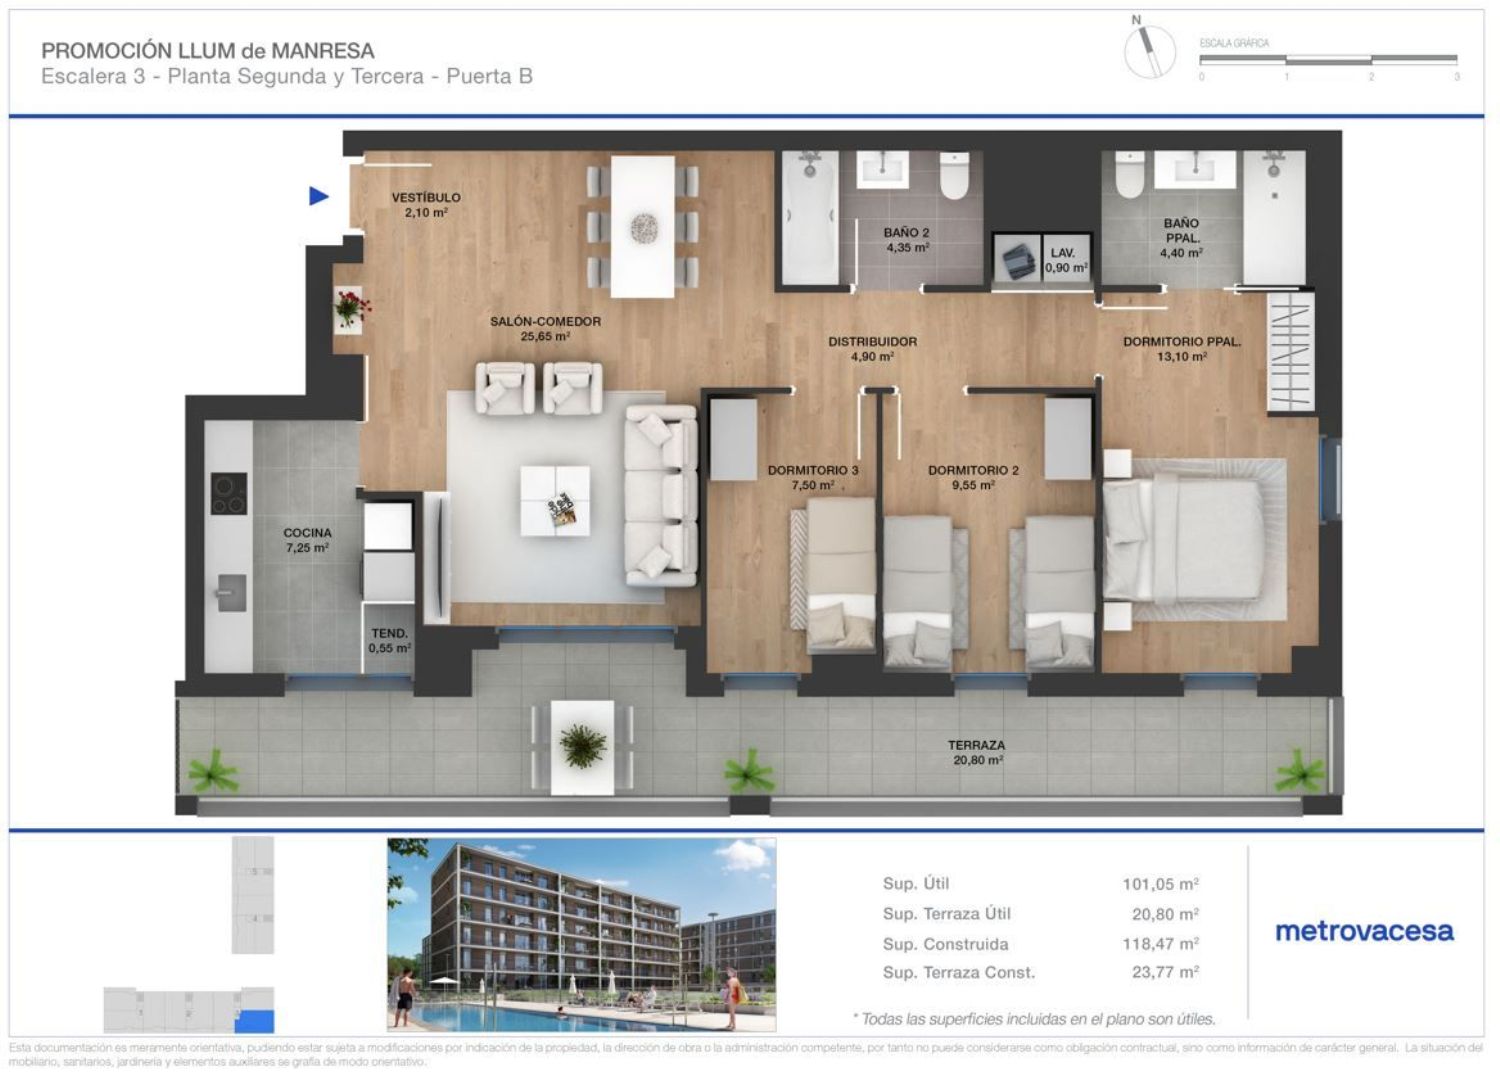Click the three-seat sofa in the Salón-Comedor
The image size is (1500, 1076).
660,496
